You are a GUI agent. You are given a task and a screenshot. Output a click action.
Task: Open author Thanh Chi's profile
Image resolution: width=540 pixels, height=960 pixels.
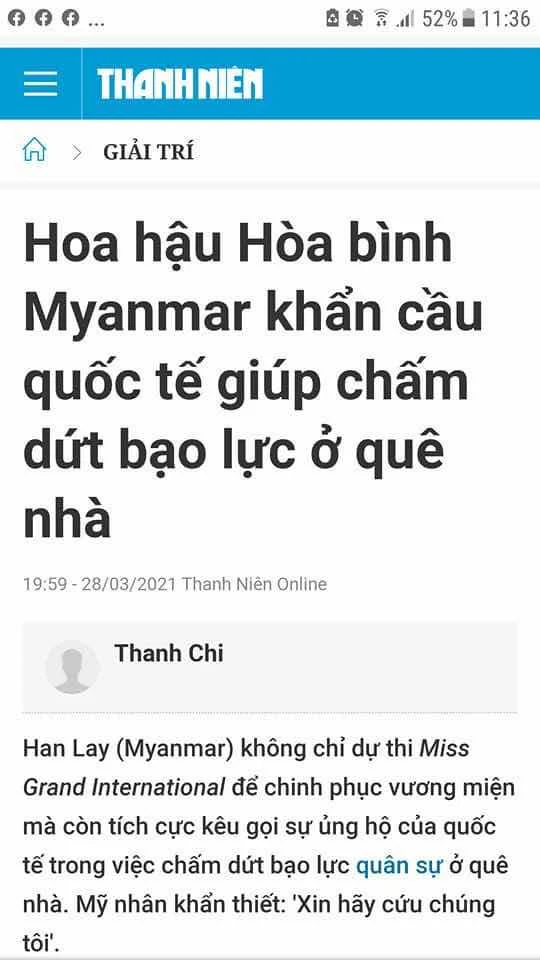(168, 653)
